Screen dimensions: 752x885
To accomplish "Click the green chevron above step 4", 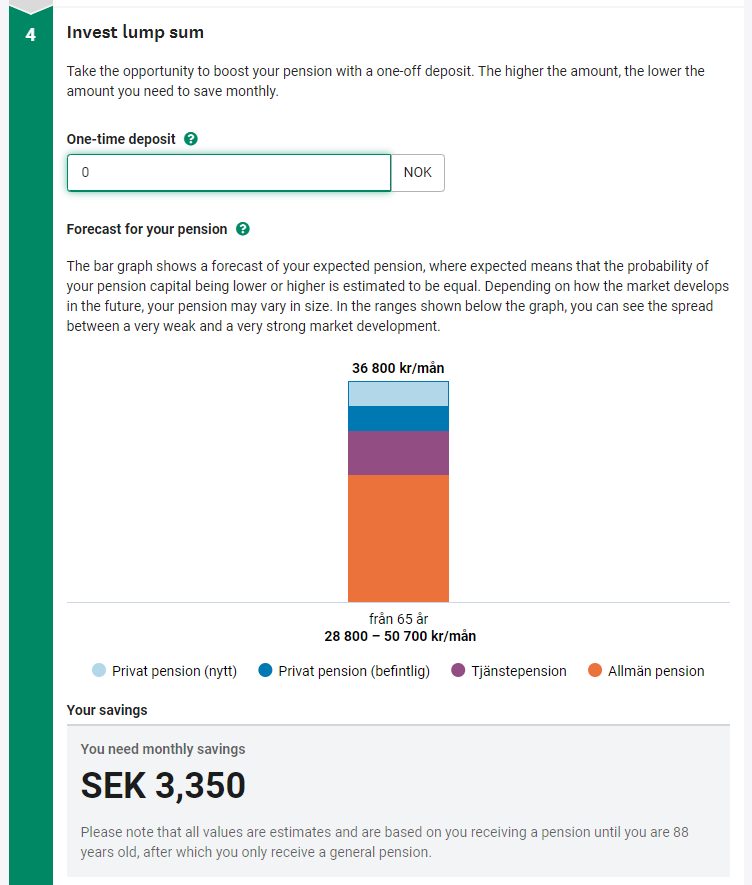I will [x=30, y=8].
